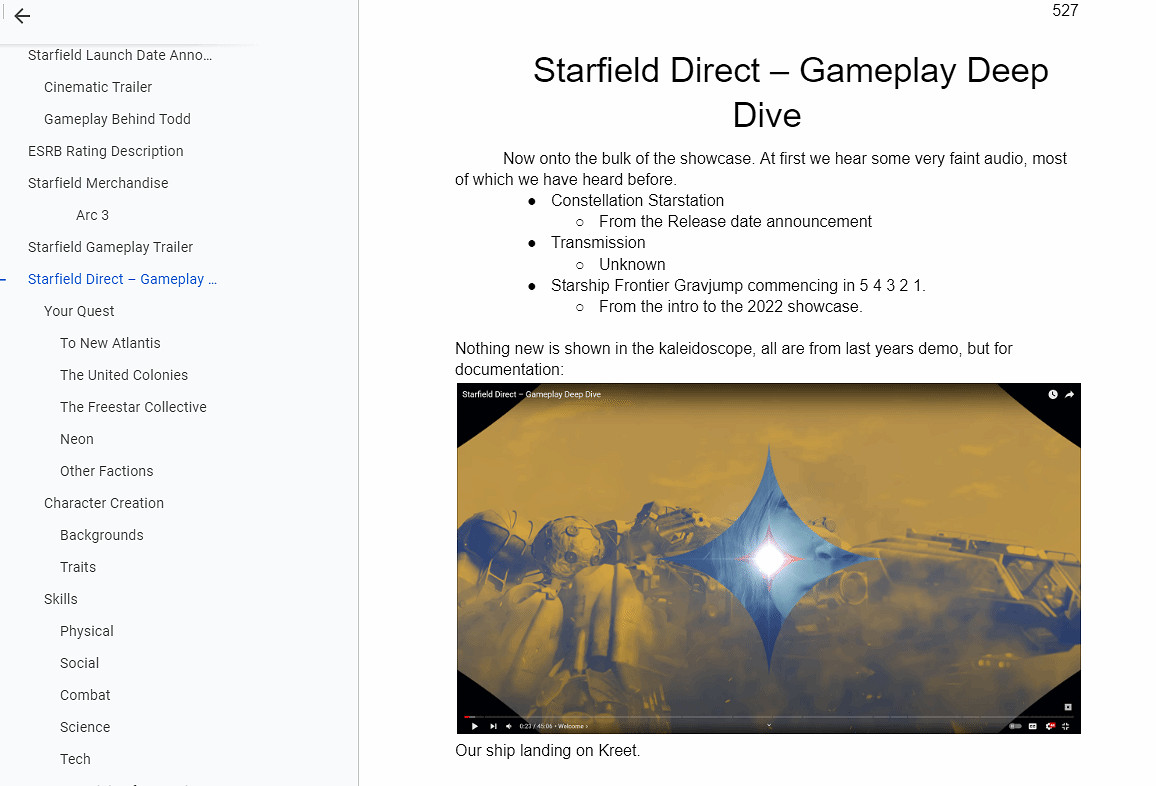1156x786 pixels.
Task: Click the back arrow in the outline panel
Action: pyautogui.click(x=22, y=16)
